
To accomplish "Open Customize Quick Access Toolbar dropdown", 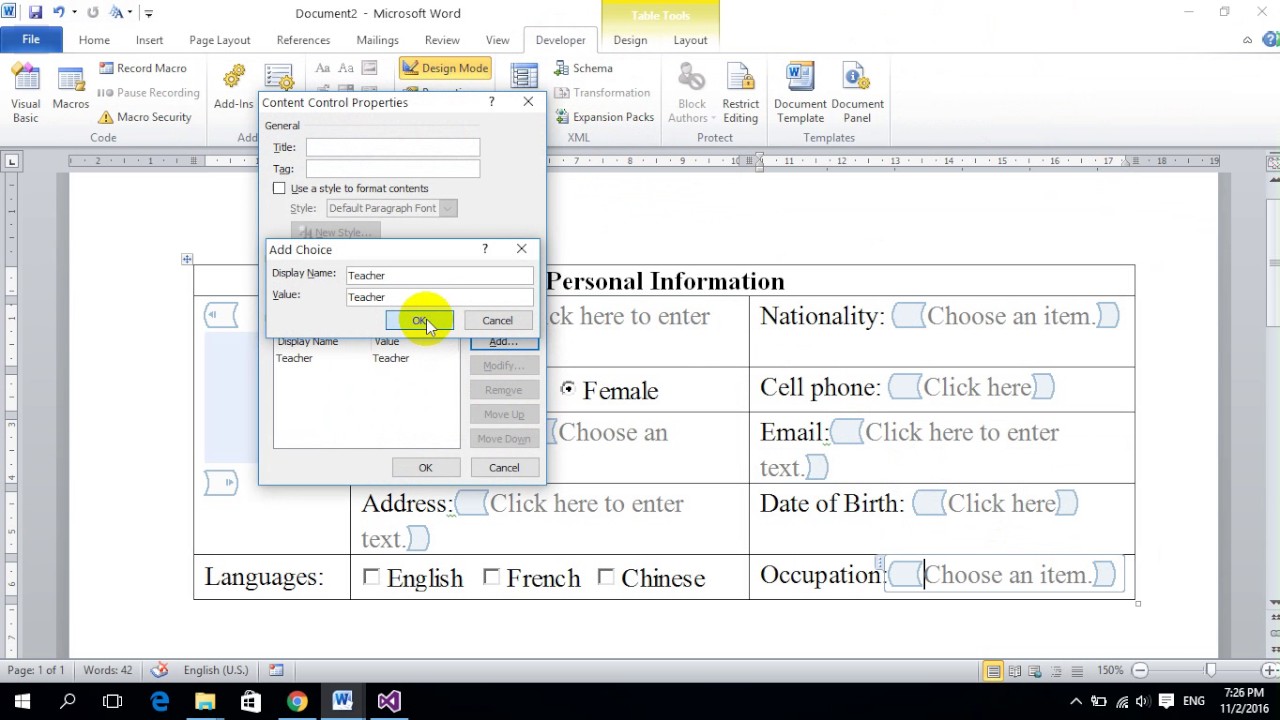I will (x=149, y=14).
